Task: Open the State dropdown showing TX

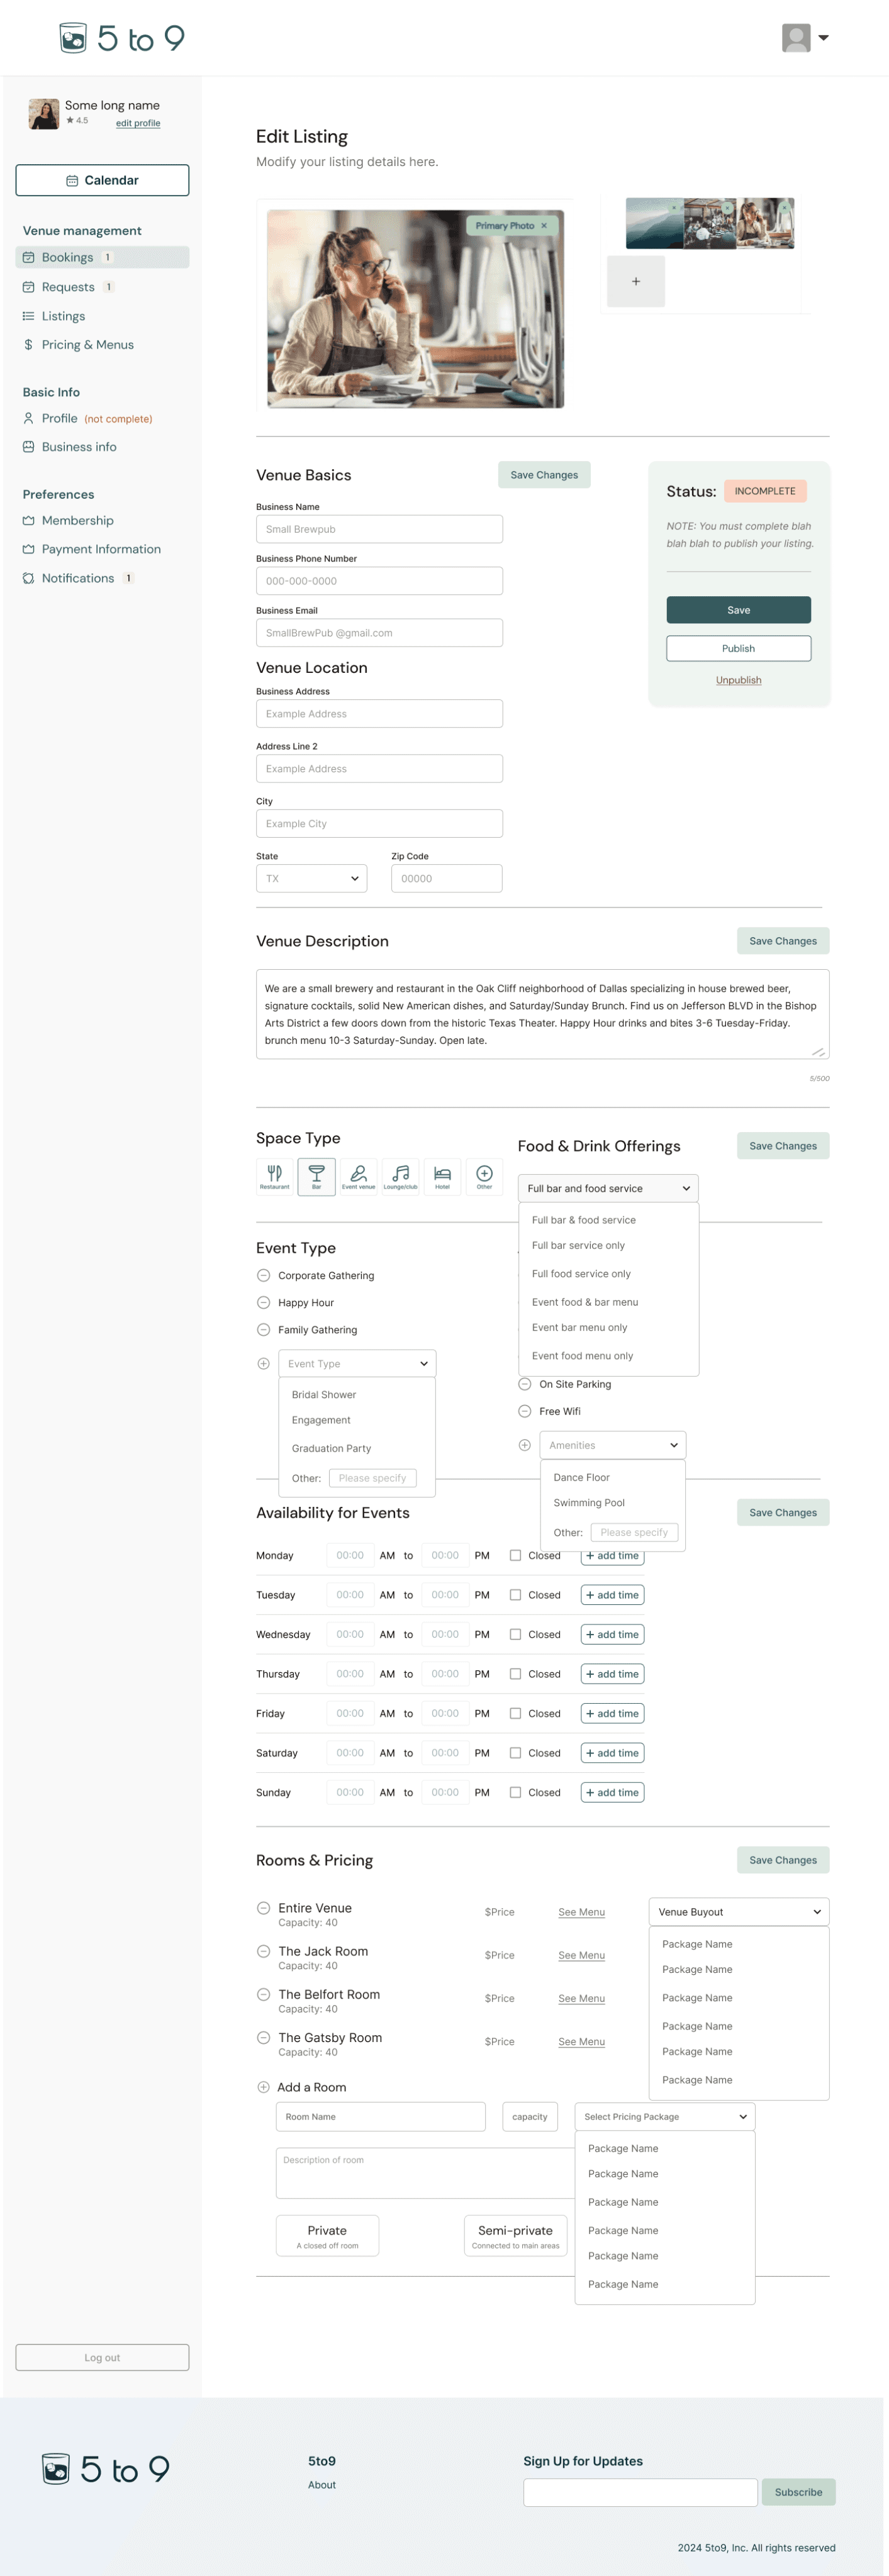Action: click(x=311, y=878)
